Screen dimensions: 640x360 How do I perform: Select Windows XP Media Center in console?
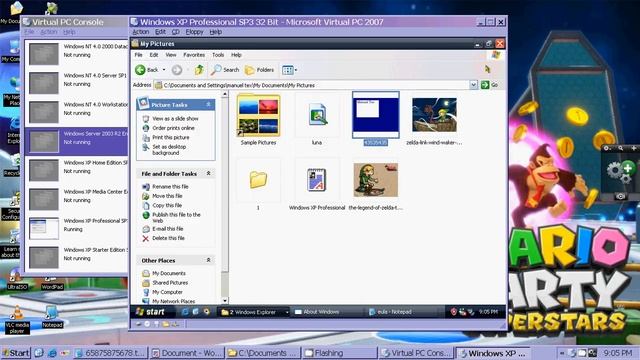[77, 199]
